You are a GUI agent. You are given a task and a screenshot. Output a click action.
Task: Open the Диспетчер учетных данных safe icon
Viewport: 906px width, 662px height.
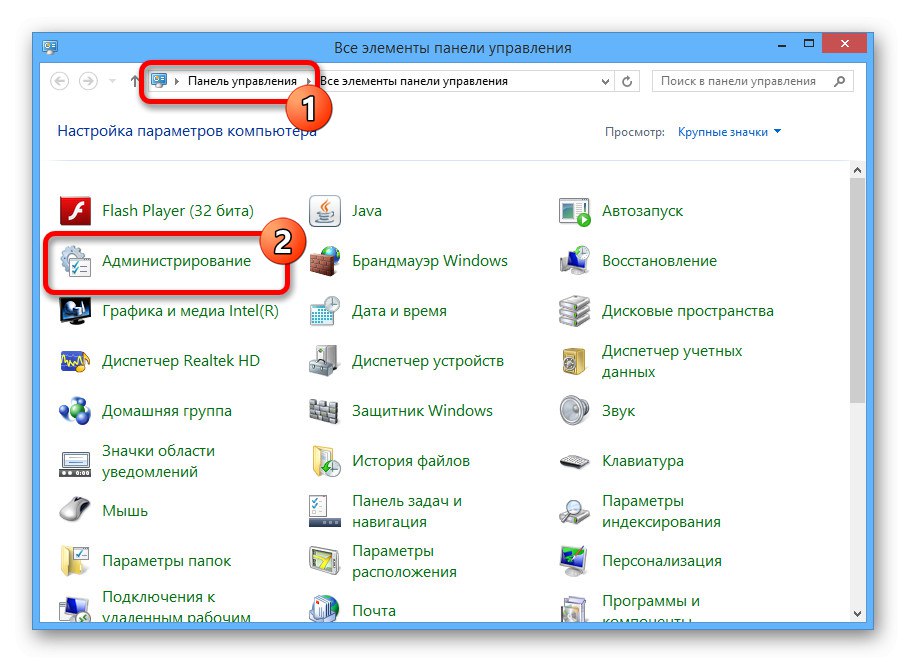[x=575, y=361]
